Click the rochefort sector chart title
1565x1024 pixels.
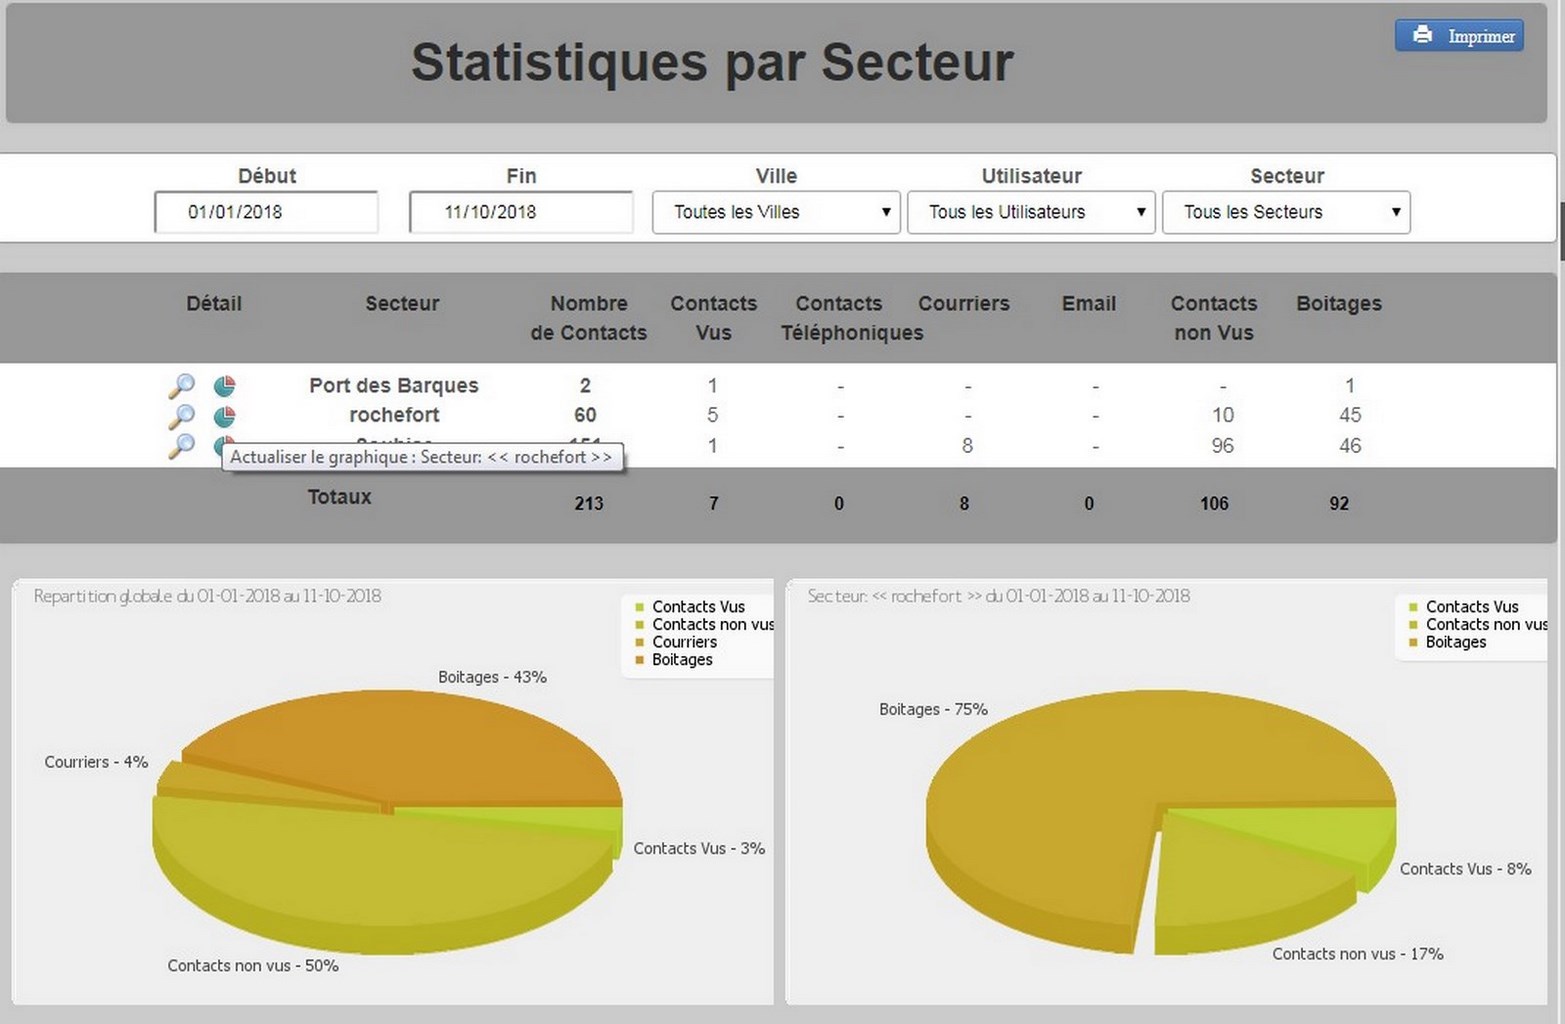998,596
